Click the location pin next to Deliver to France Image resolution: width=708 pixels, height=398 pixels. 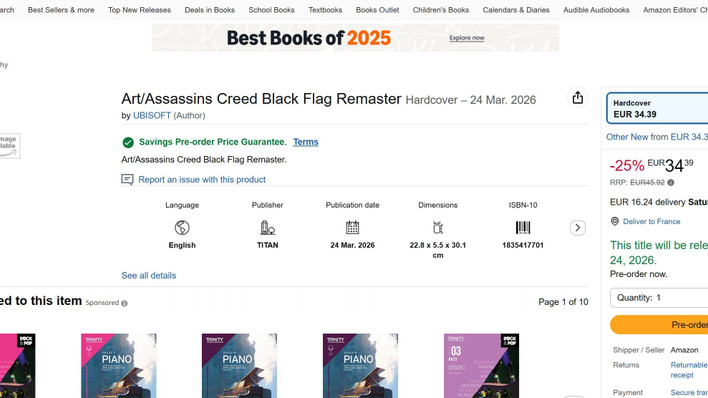tap(615, 221)
